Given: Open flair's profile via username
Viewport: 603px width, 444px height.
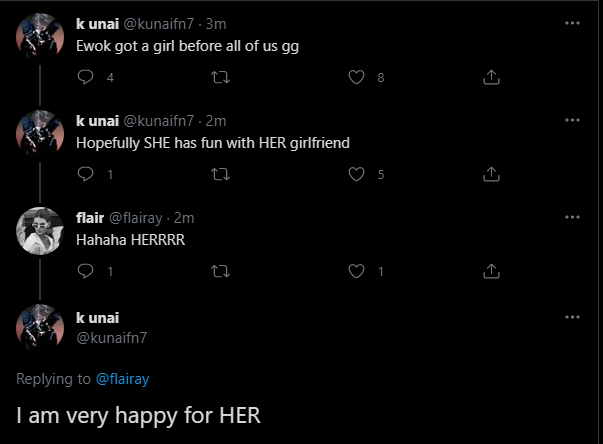Looking at the screenshot, I should (x=90, y=217).
